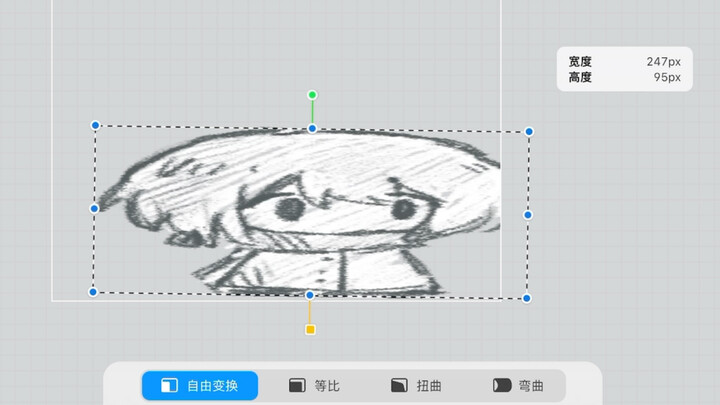This screenshot has width=720, height=405.
Task: Click the 宽度 label in info panel
Action: click(580, 62)
